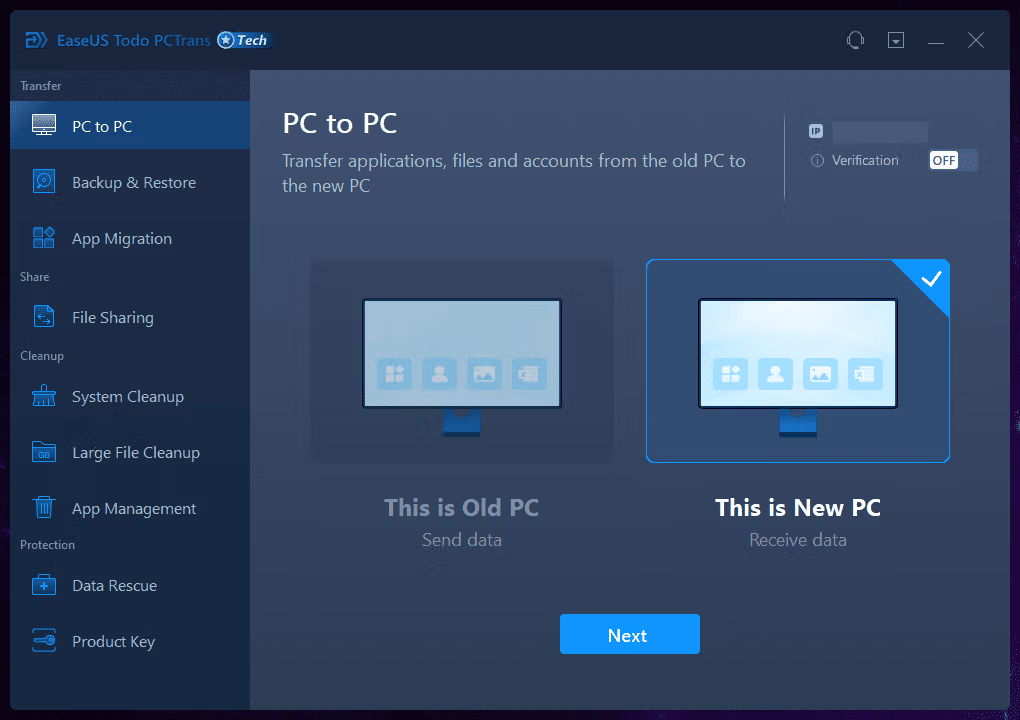This screenshot has height=720, width=1020.
Task: Select the Old PC monitor card
Action: point(462,361)
